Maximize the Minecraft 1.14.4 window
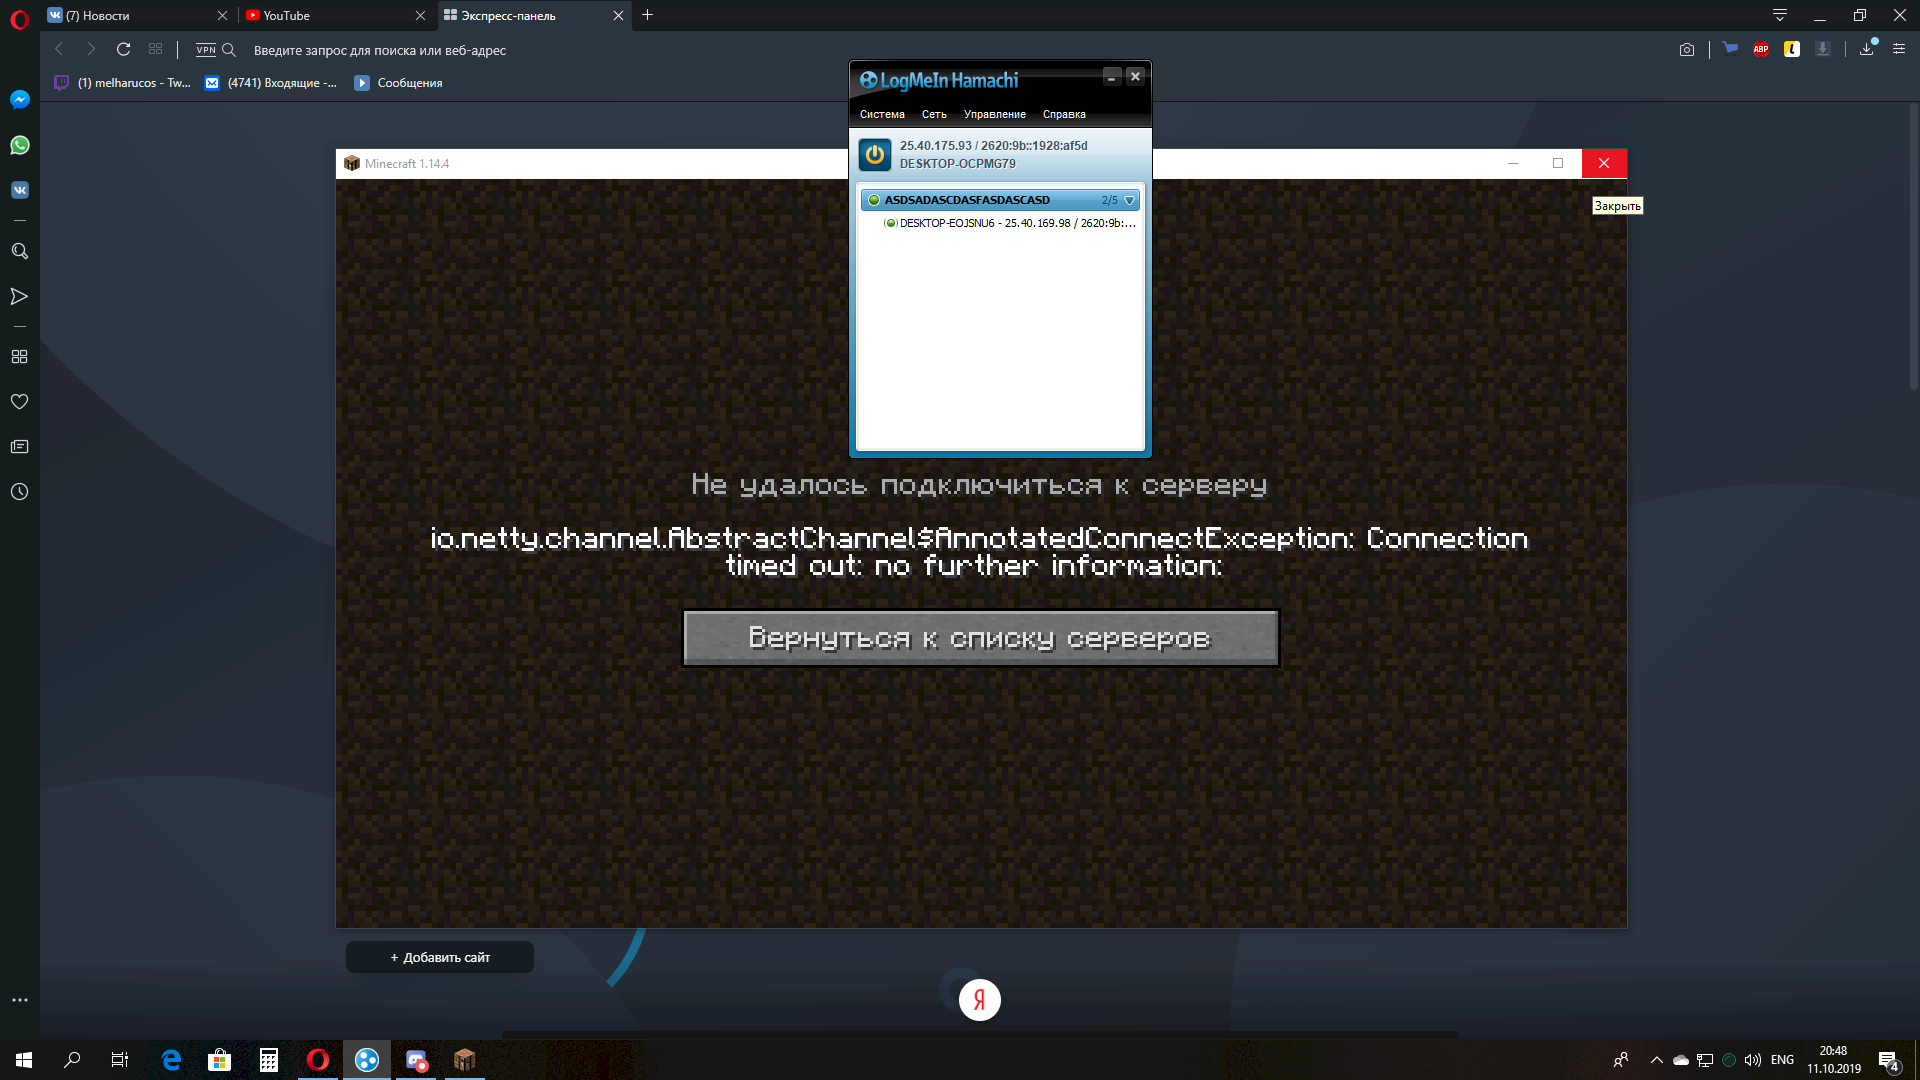The height and width of the screenshot is (1080, 1920). 1558,163
